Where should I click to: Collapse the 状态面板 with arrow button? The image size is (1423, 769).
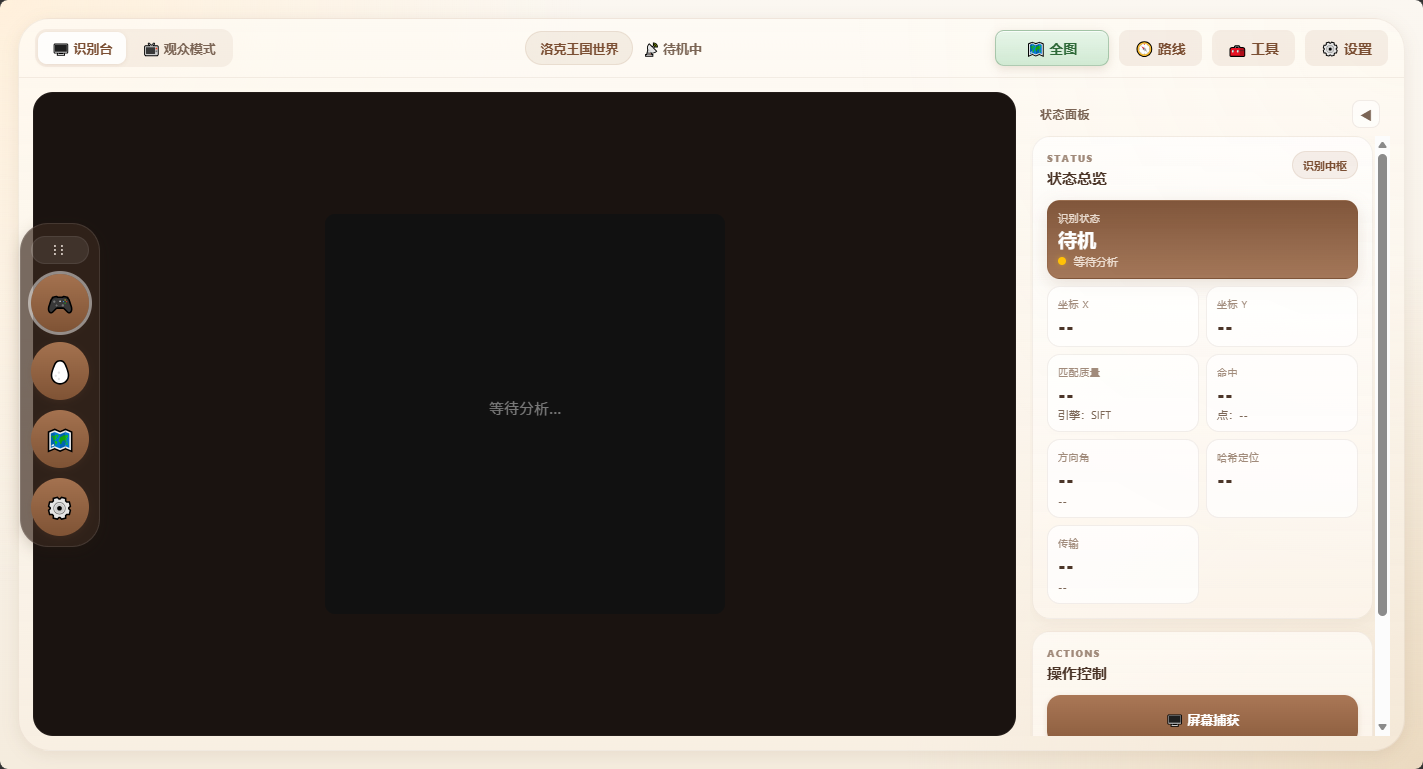(1365, 114)
